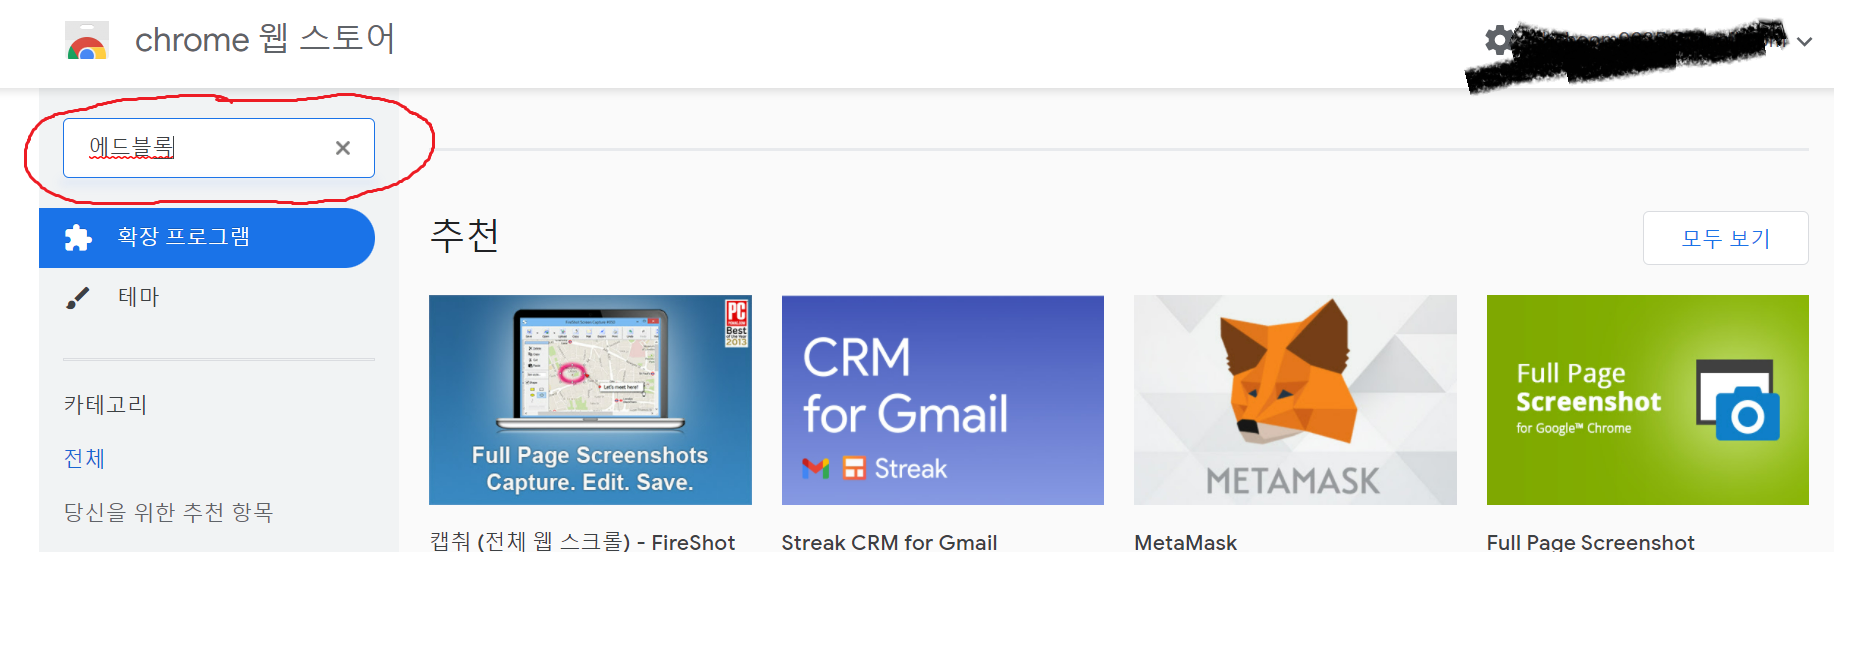Viewport: 1874px width, 648px height.
Task: Select the 확장 프로그램 tab
Action: pyautogui.click(x=207, y=238)
